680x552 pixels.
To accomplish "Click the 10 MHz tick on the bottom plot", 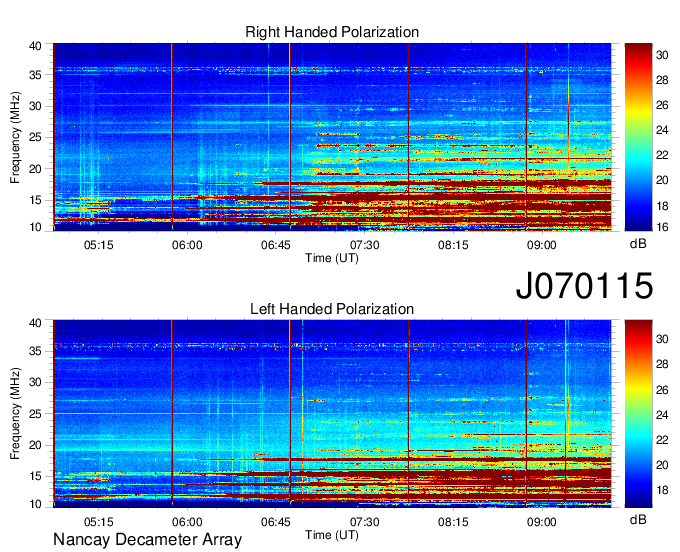I will (x=35, y=504).
